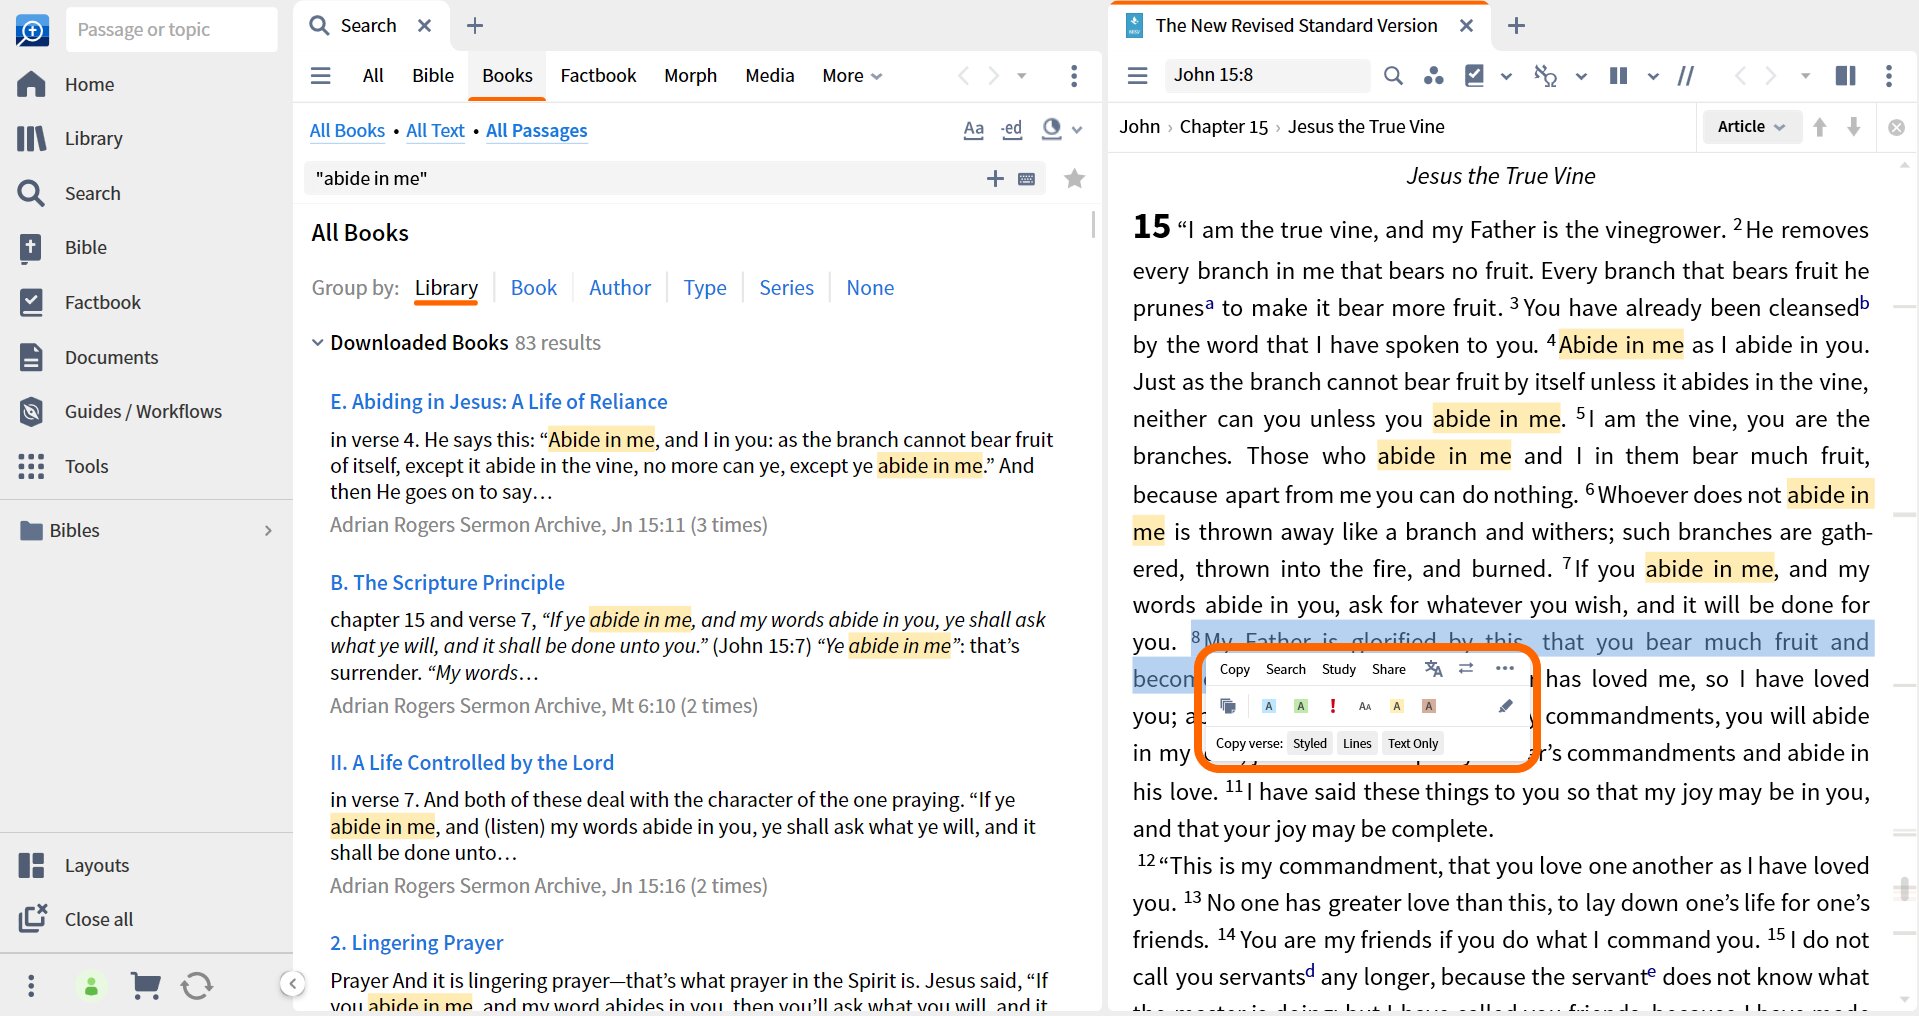Collapse the sidebar with arrow button
1919x1016 pixels.
pyautogui.click(x=292, y=984)
